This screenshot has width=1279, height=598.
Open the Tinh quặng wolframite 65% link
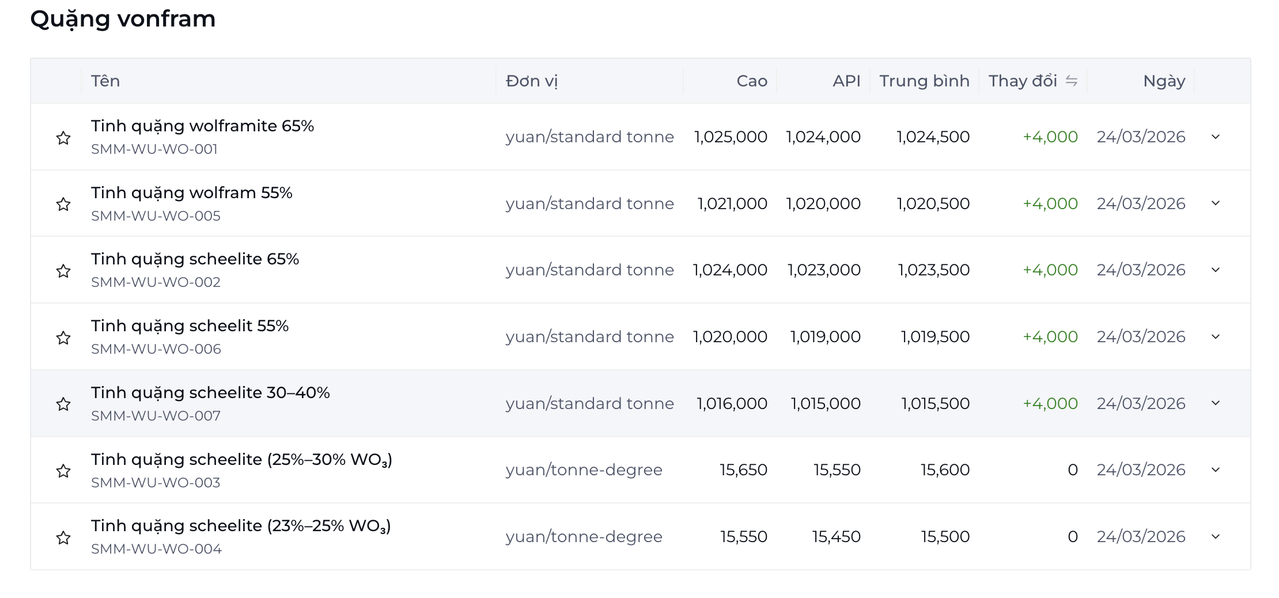tap(202, 126)
